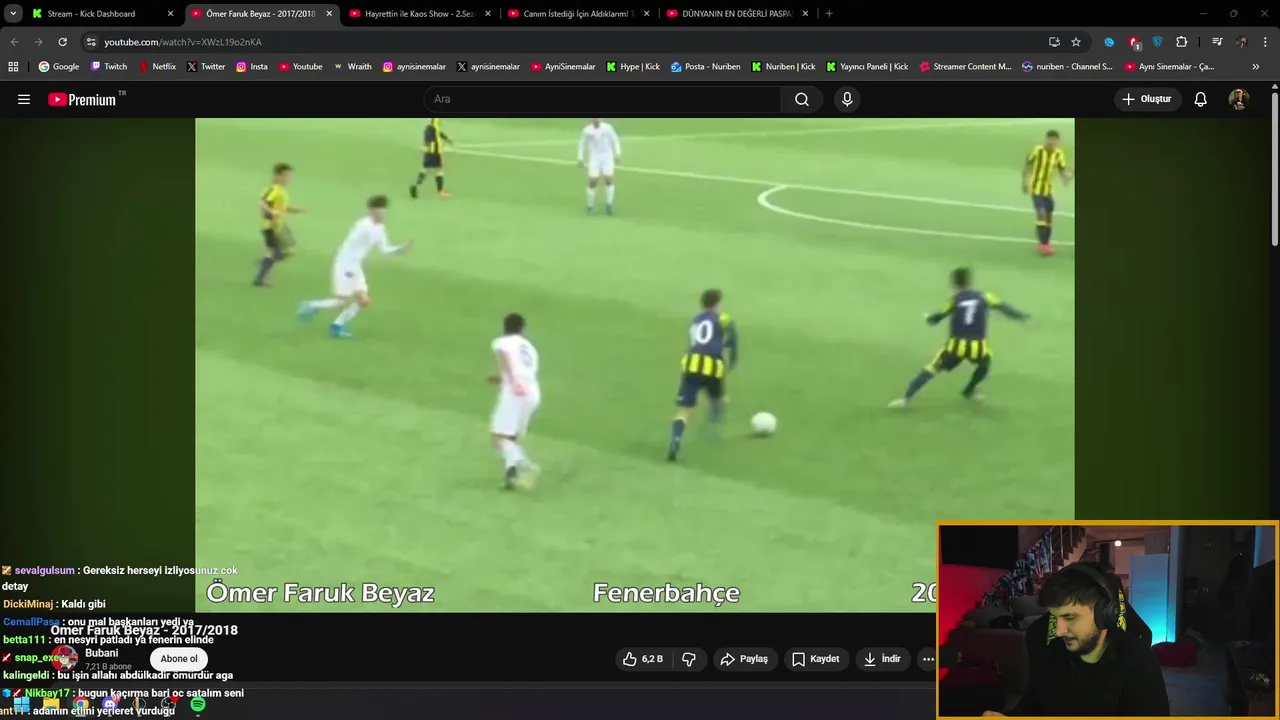This screenshot has height=720, width=1280.
Task: Open the Netflix bookmark
Action: click(157, 67)
